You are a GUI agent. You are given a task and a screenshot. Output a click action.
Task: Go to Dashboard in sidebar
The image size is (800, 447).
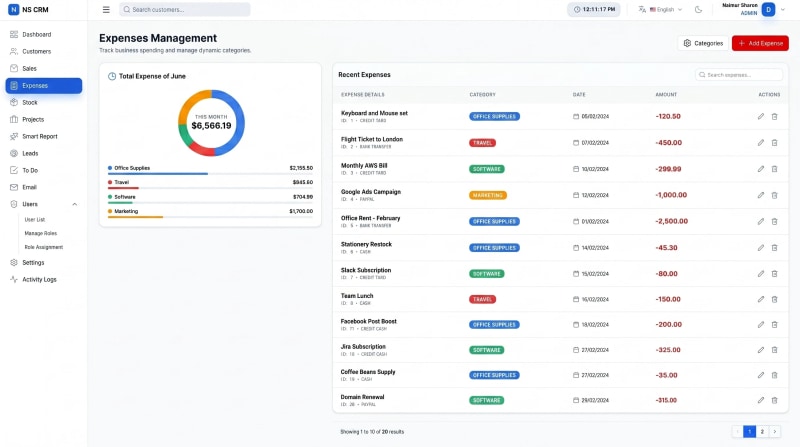(x=43, y=35)
